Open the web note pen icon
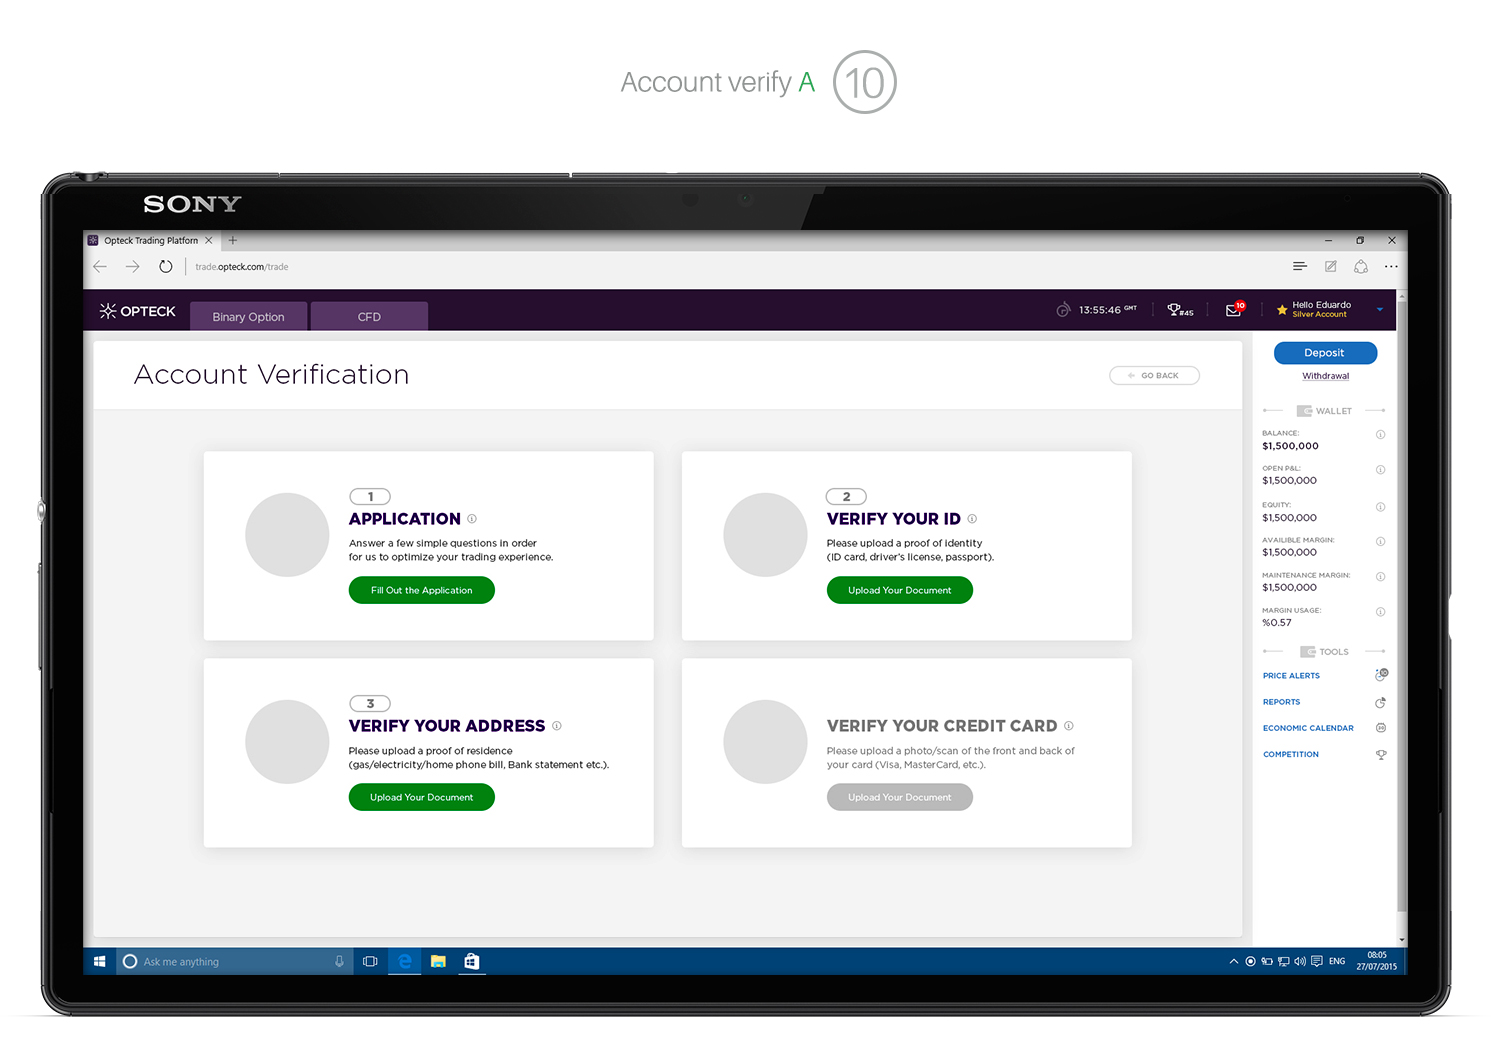 pyautogui.click(x=1331, y=266)
